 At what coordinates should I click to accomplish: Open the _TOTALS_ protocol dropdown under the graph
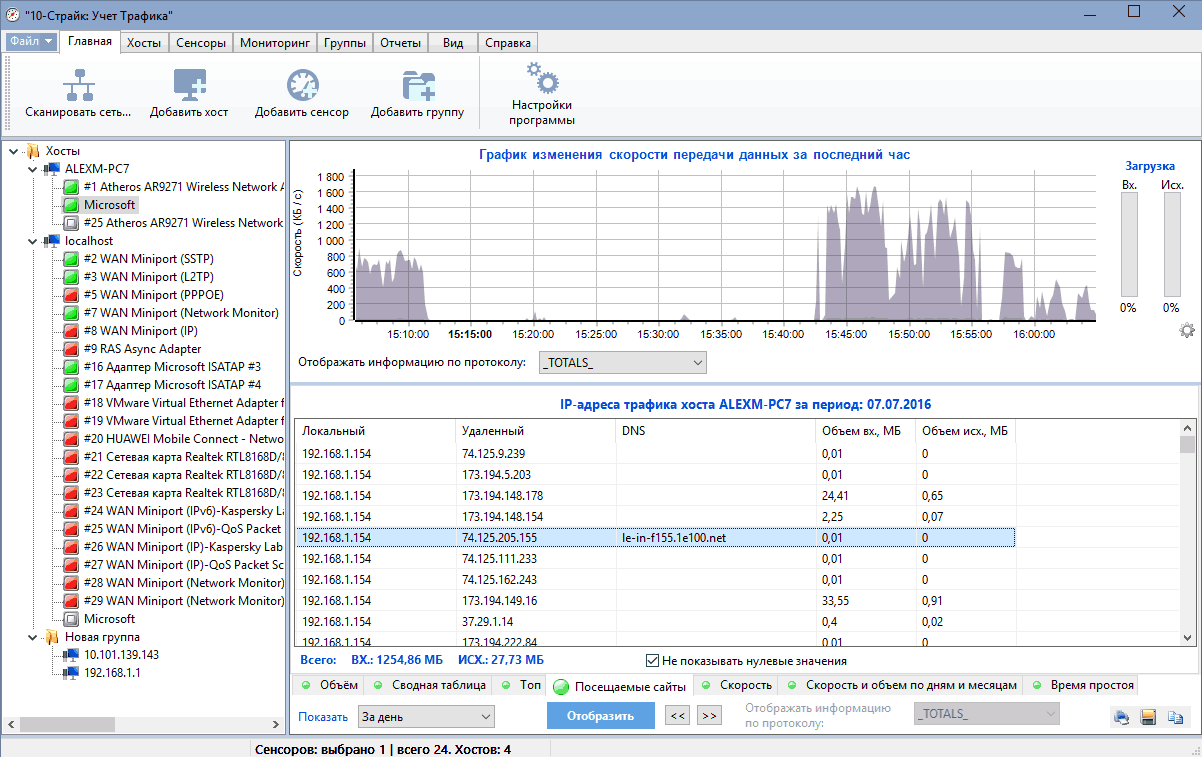coord(622,362)
